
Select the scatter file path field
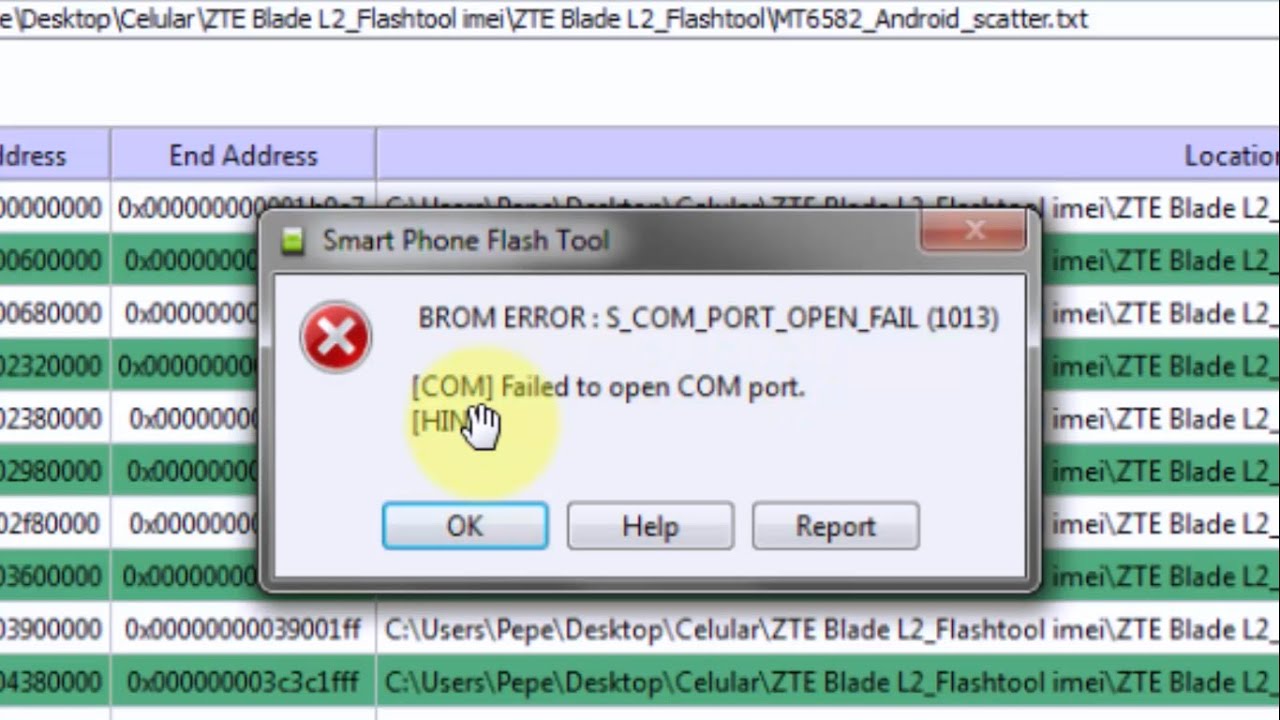pos(640,19)
